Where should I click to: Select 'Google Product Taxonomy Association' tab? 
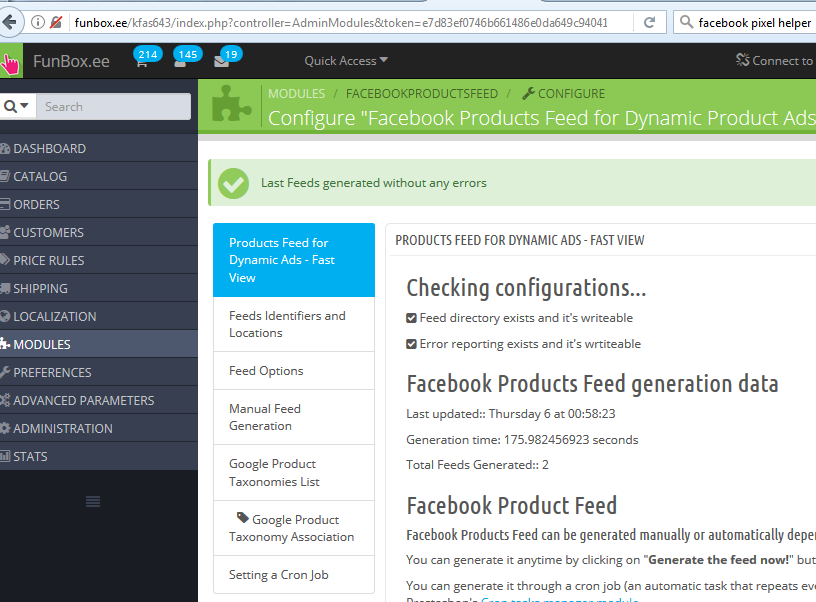(x=294, y=528)
